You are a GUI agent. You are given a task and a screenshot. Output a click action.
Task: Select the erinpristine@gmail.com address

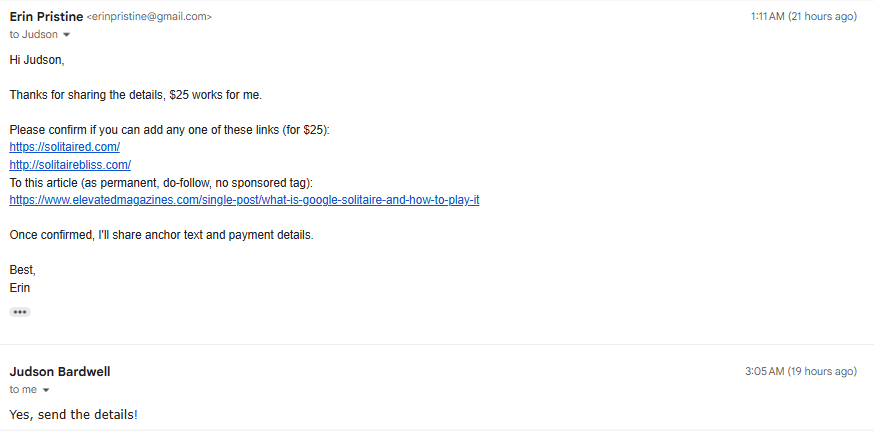point(149,17)
